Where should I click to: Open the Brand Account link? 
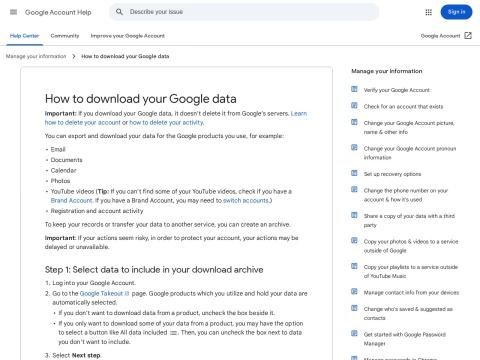tap(71, 200)
